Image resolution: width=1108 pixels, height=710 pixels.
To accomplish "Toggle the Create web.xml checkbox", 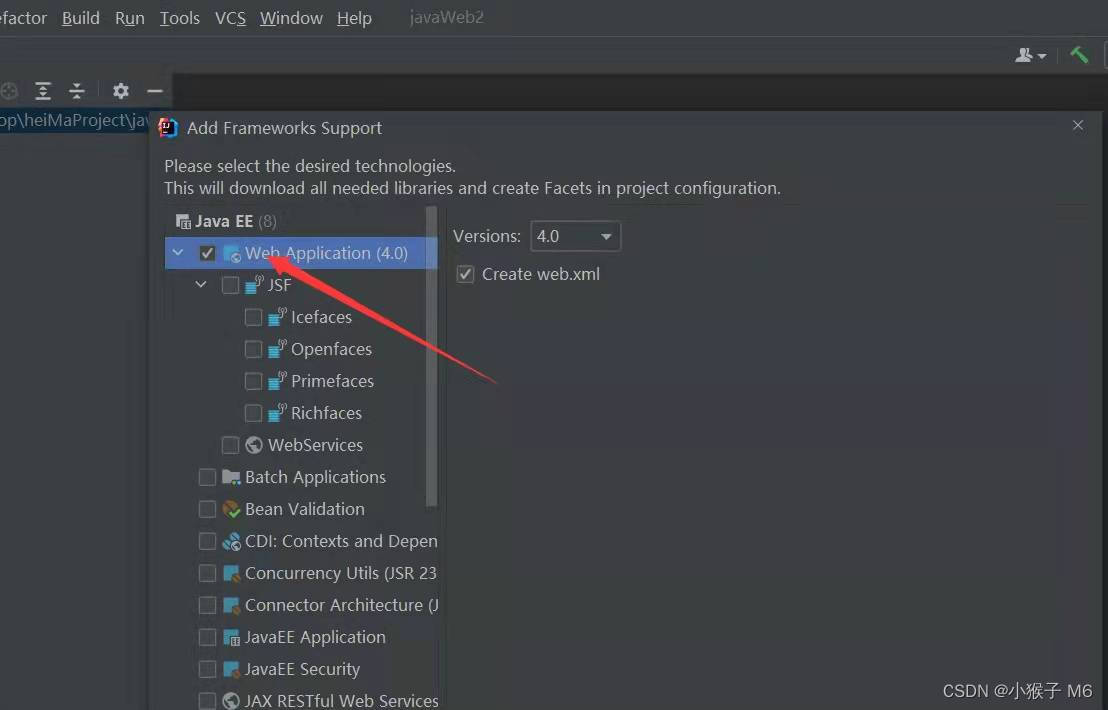I will point(465,274).
